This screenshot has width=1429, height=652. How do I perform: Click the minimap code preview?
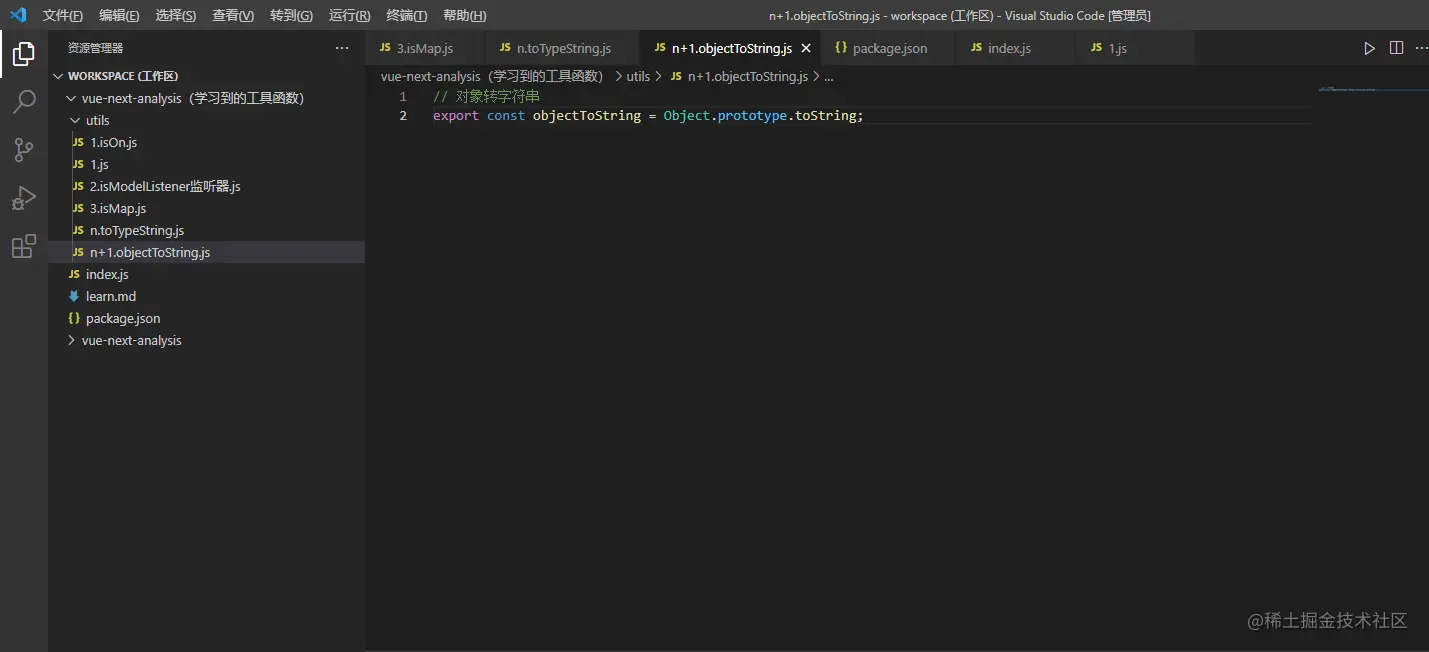[1374, 90]
